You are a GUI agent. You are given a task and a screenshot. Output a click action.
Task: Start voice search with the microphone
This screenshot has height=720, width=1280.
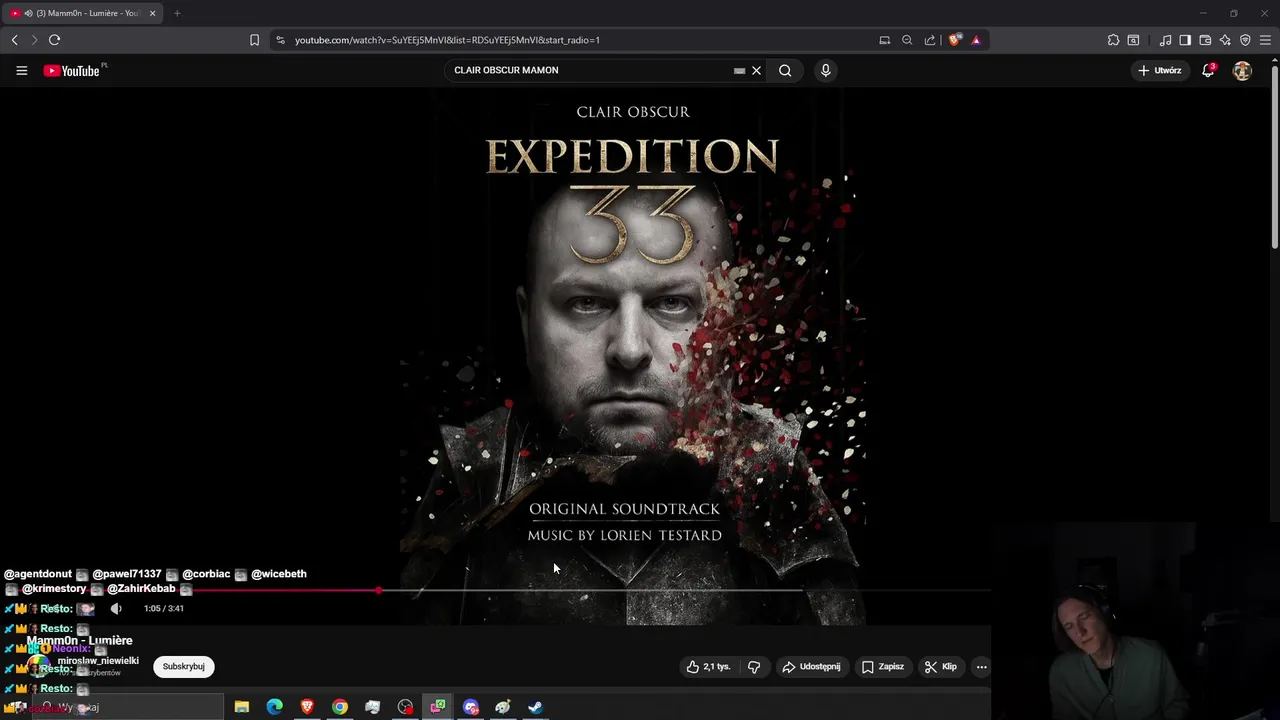825,71
